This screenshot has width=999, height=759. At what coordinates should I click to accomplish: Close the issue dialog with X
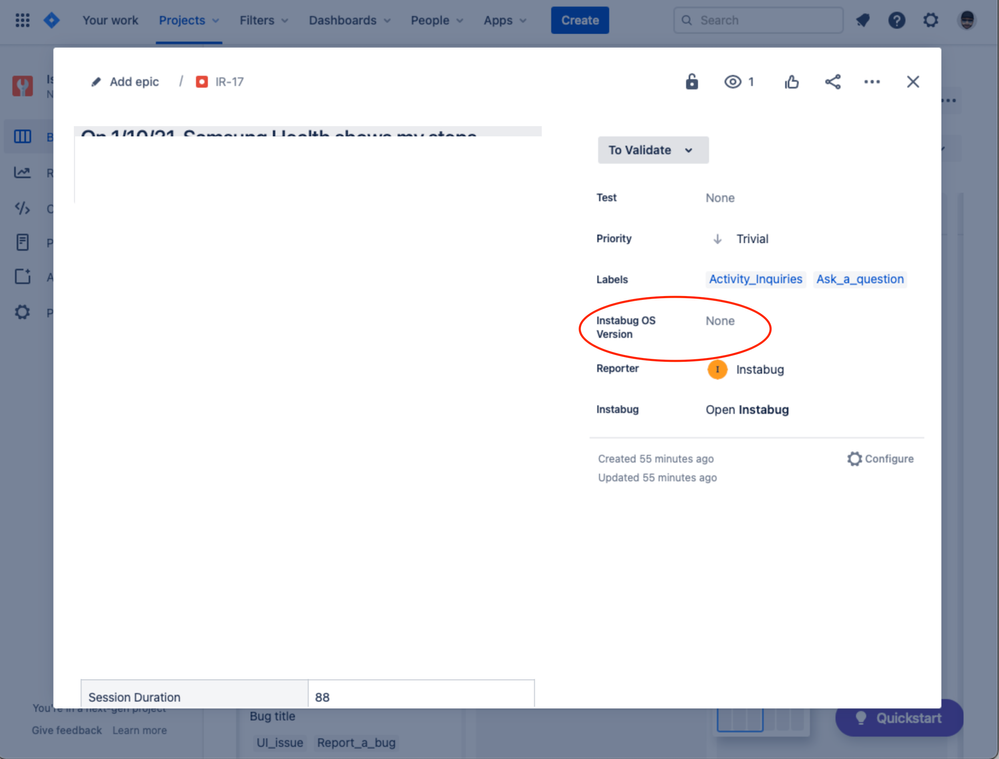[x=913, y=82]
